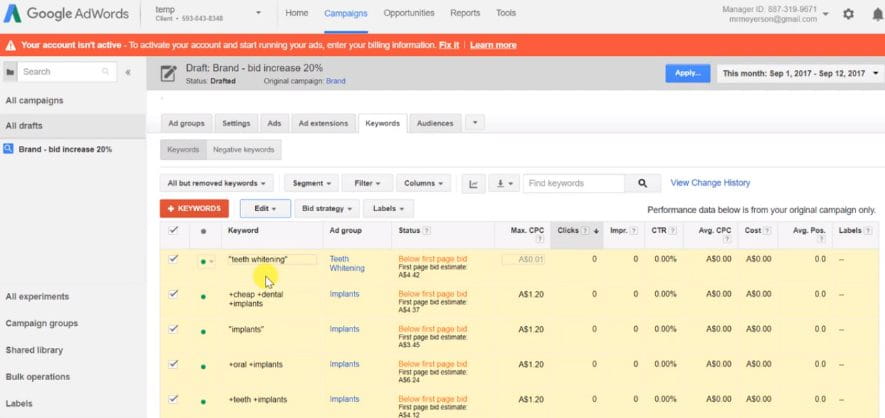Uncheck the "implants" keyword row checkbox

pos(174,329)
